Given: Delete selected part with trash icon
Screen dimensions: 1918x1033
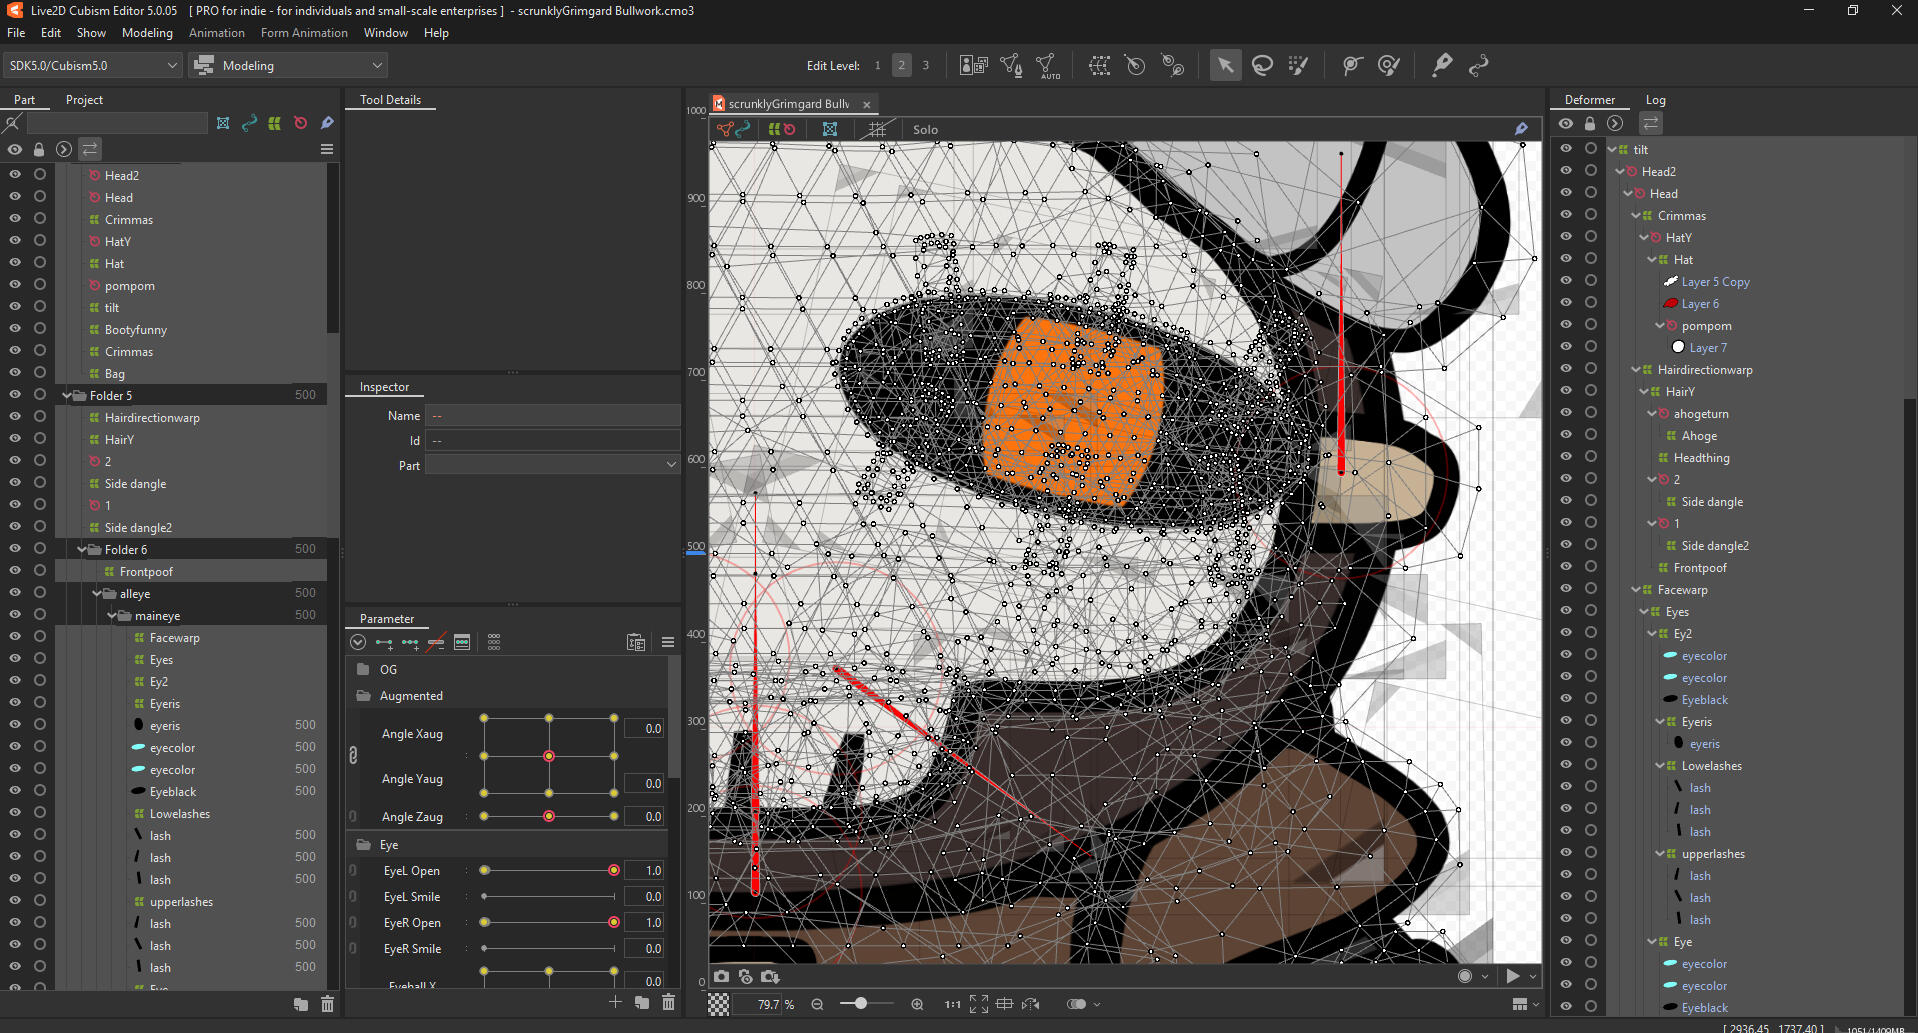Looking at the screenshot, I should [x=327, y=1004].
